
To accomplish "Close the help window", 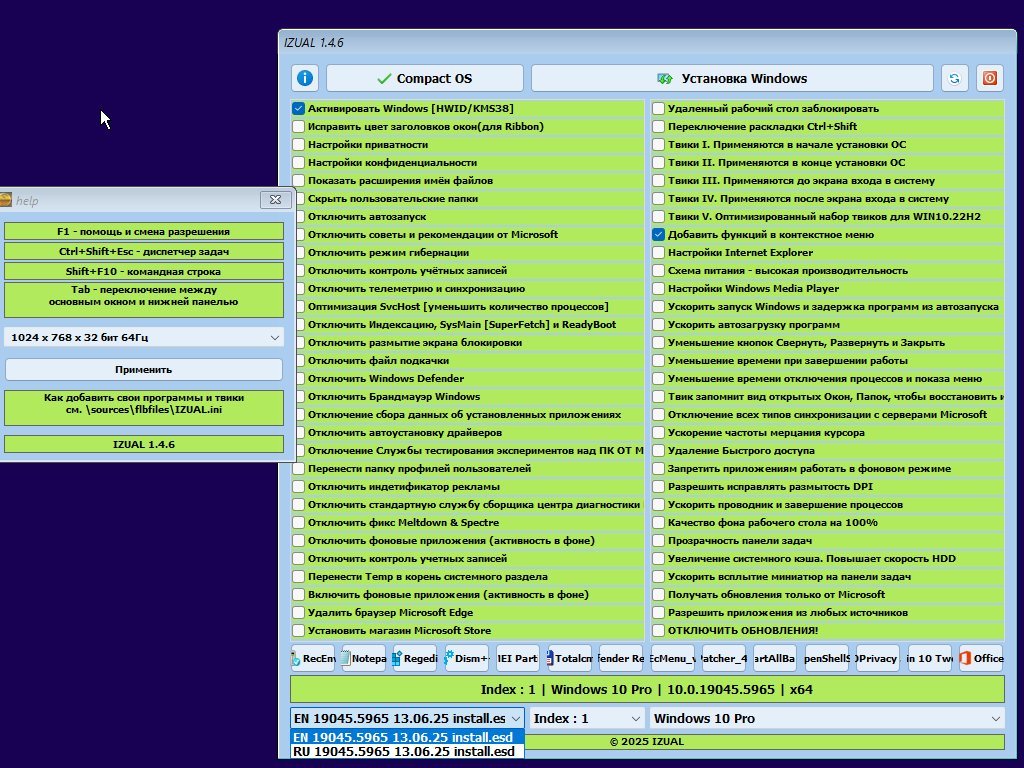I will [x=275, y=200].
